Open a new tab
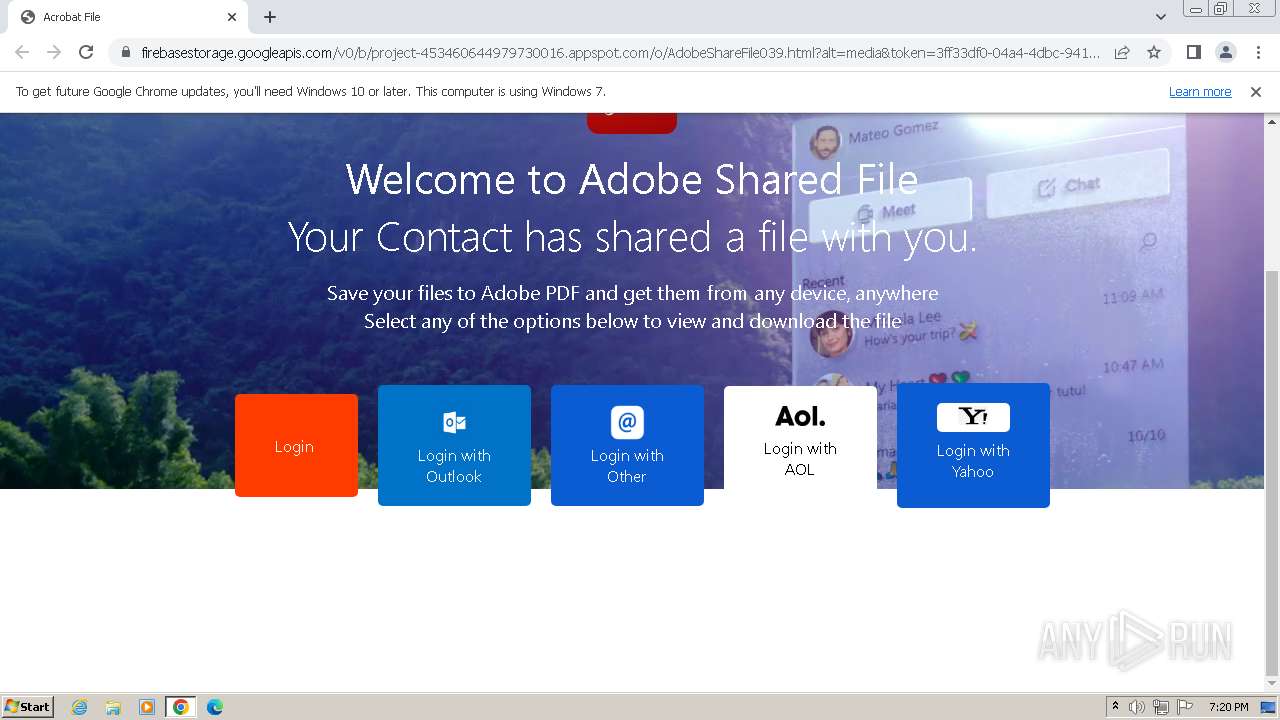Image resolution: width=1280 pixels, height=720 pixels. 270,17
